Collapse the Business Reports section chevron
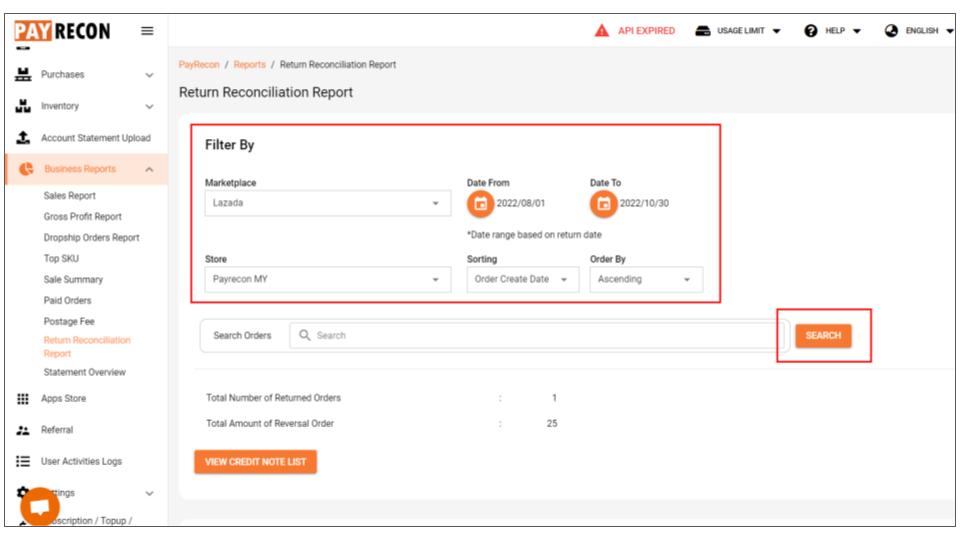This screenshot has width=960, height=540. coord(149,170)
